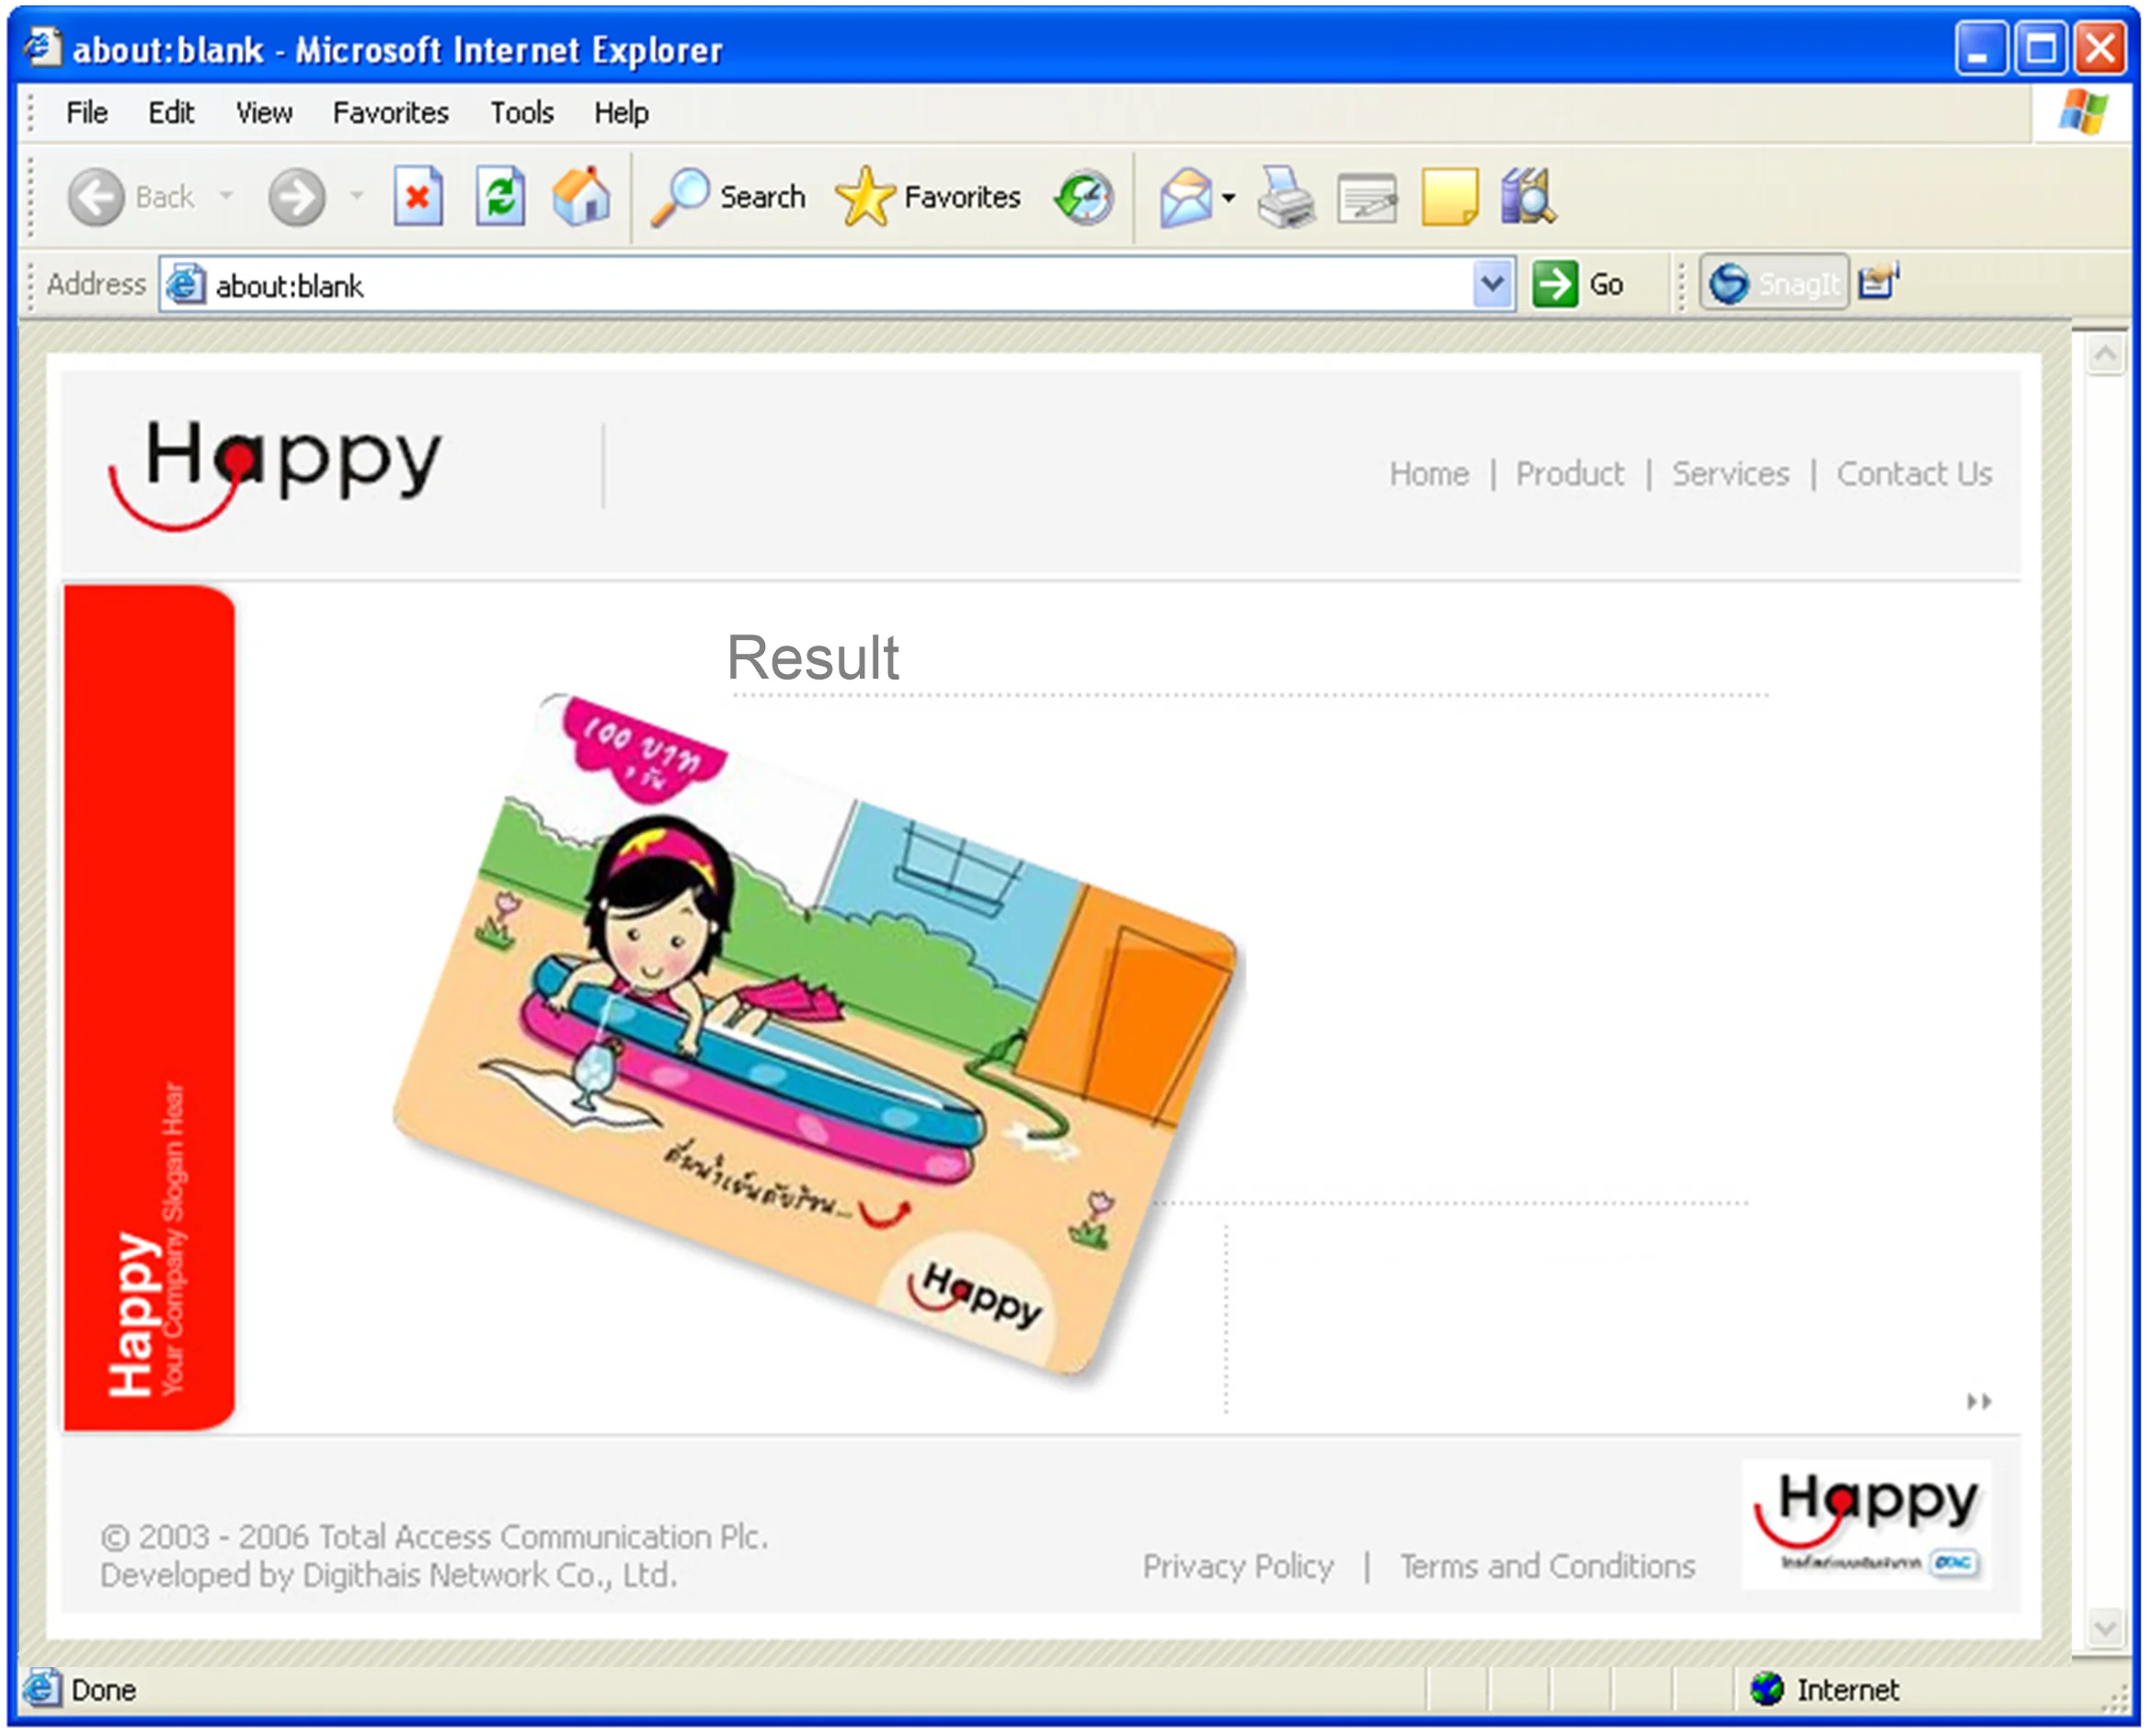Open the SnagIt capture tool
The height and width of the screenshot is (1736, 2149).
click(1775, 283)
